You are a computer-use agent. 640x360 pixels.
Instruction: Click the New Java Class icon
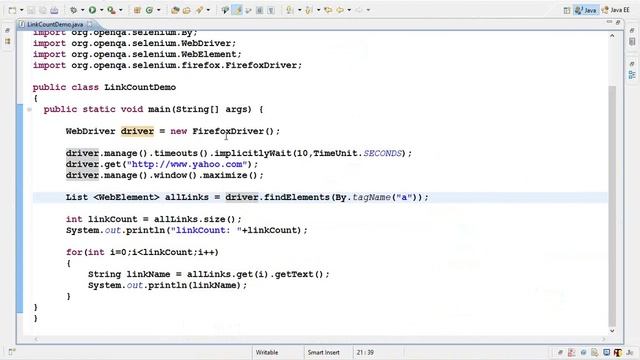(x=149, y=10)
